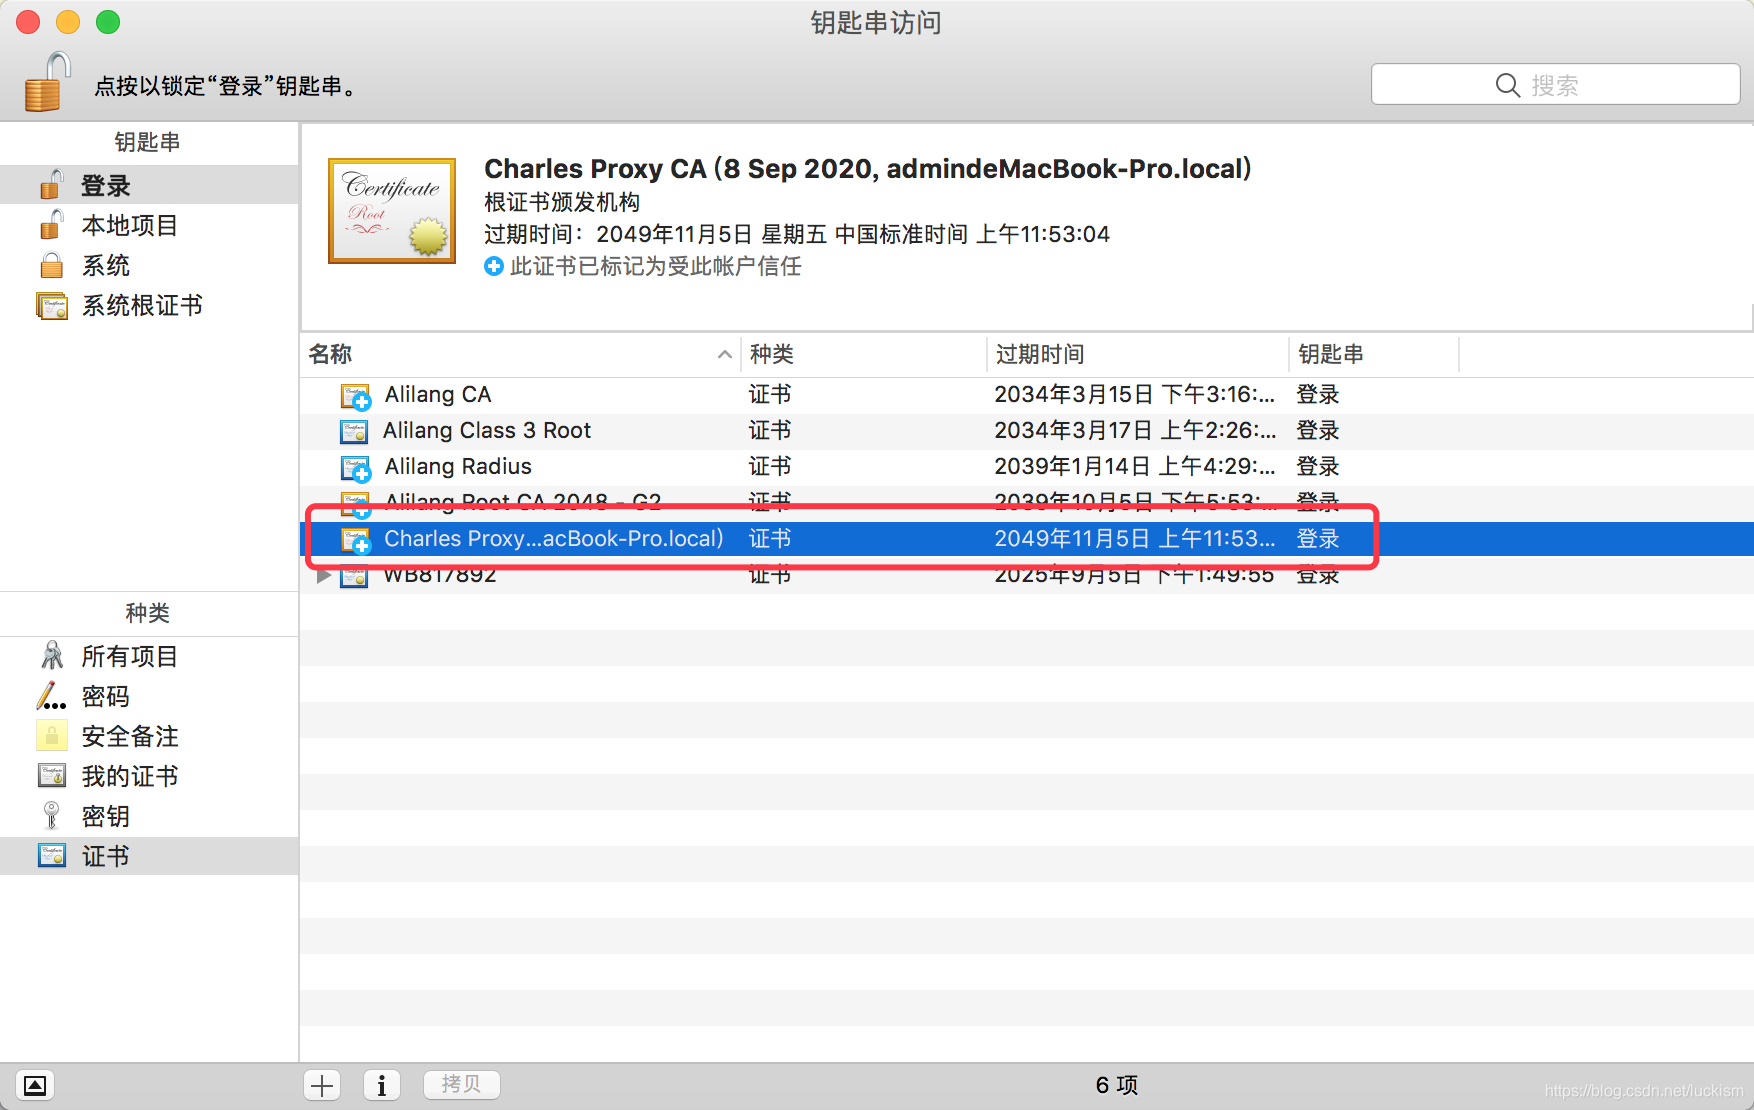Click the 根证书颁发机构 label
1754x1110 pixels.
562,202
